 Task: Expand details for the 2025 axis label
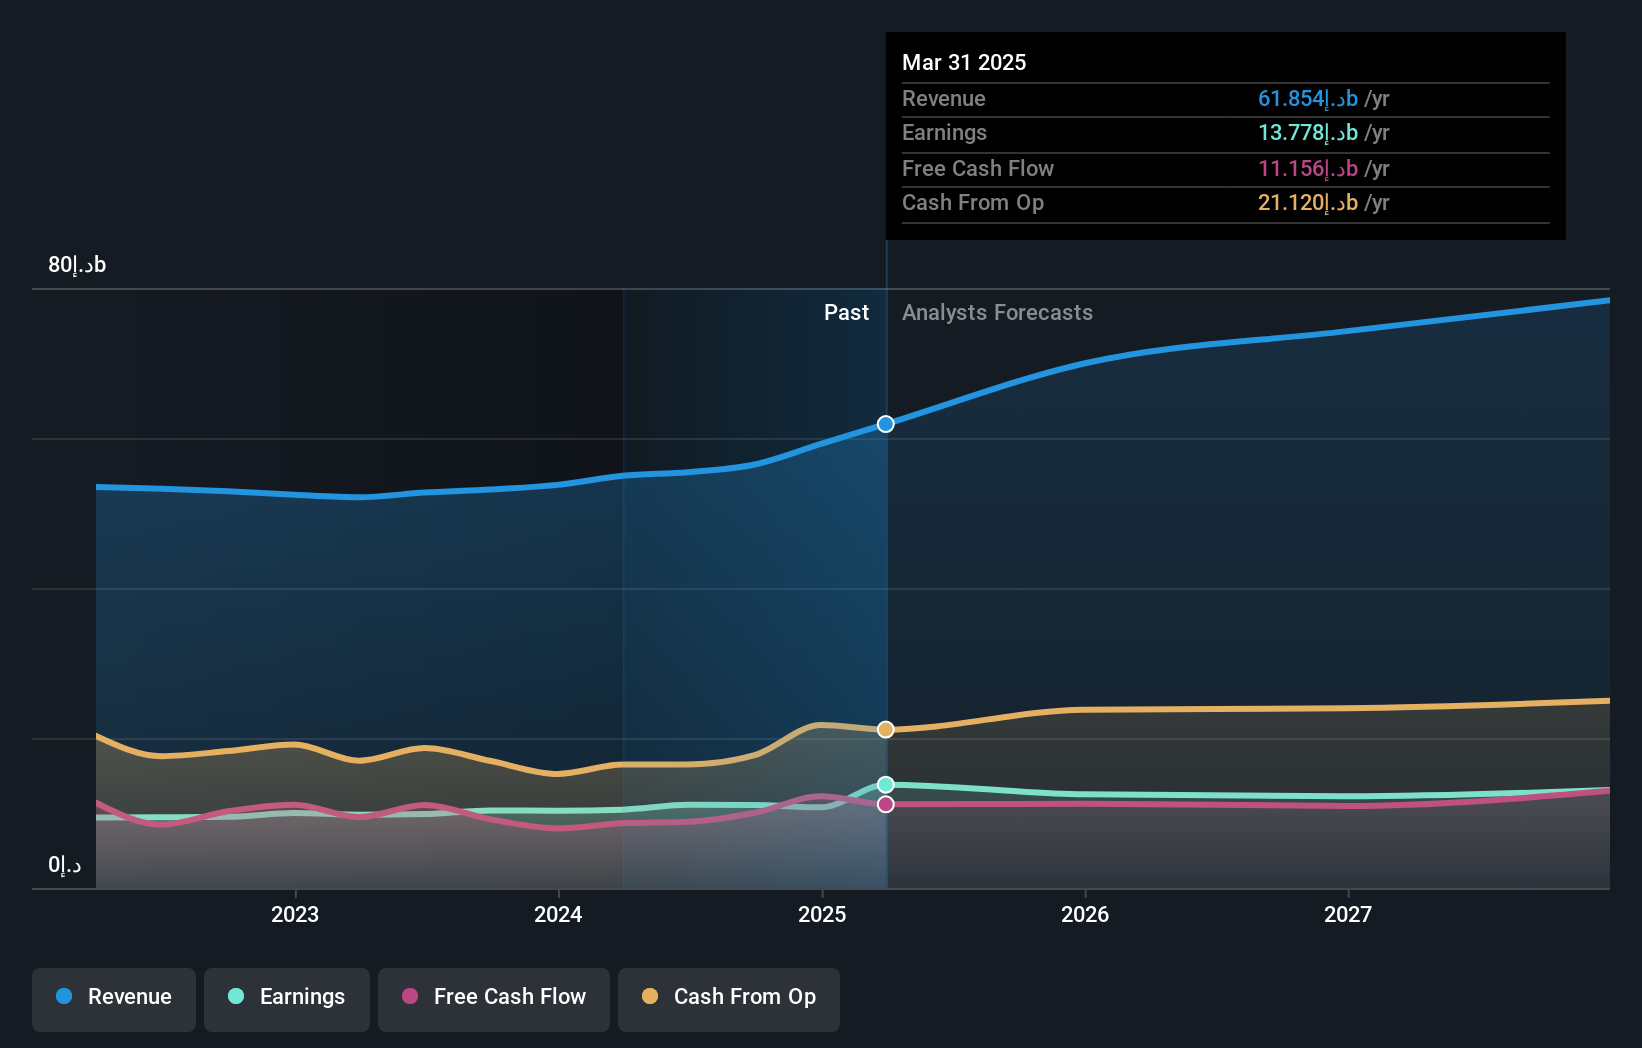click(x=821, y=913)
